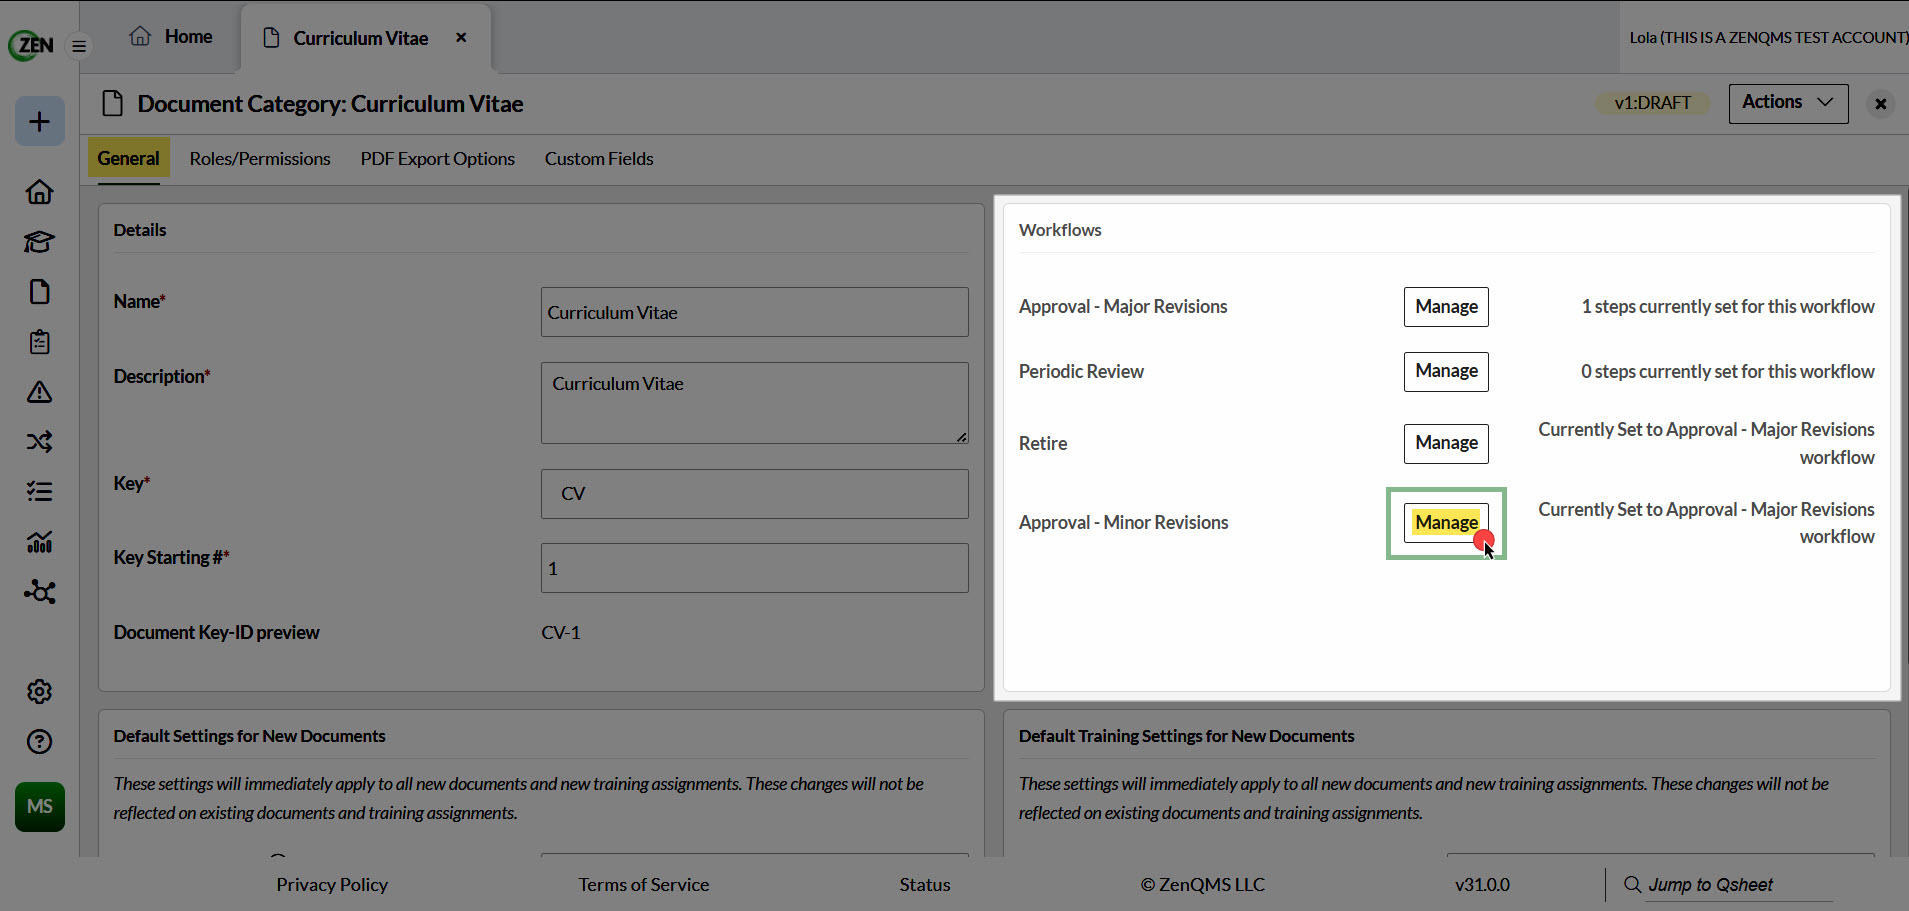The width and height of the screenshot is (1909, 911).
Task: Click the Lola test account user name
Action: click(x=1768, y=38)
